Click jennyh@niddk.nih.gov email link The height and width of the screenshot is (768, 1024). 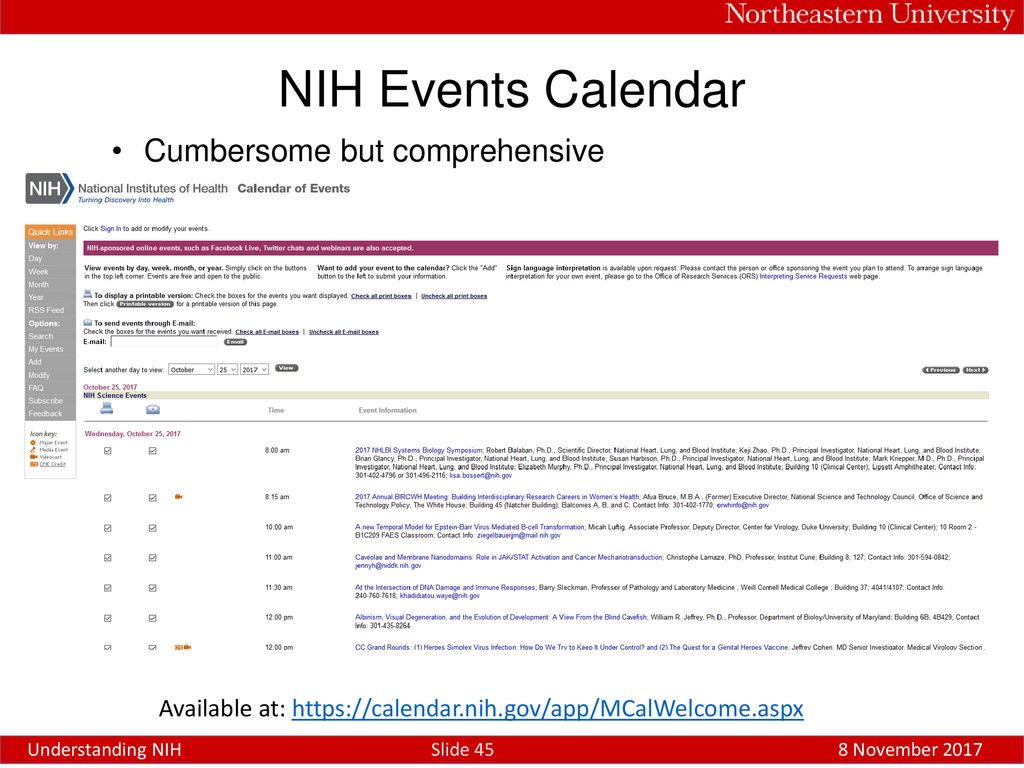pyautogui.click(x=388, y=566)
